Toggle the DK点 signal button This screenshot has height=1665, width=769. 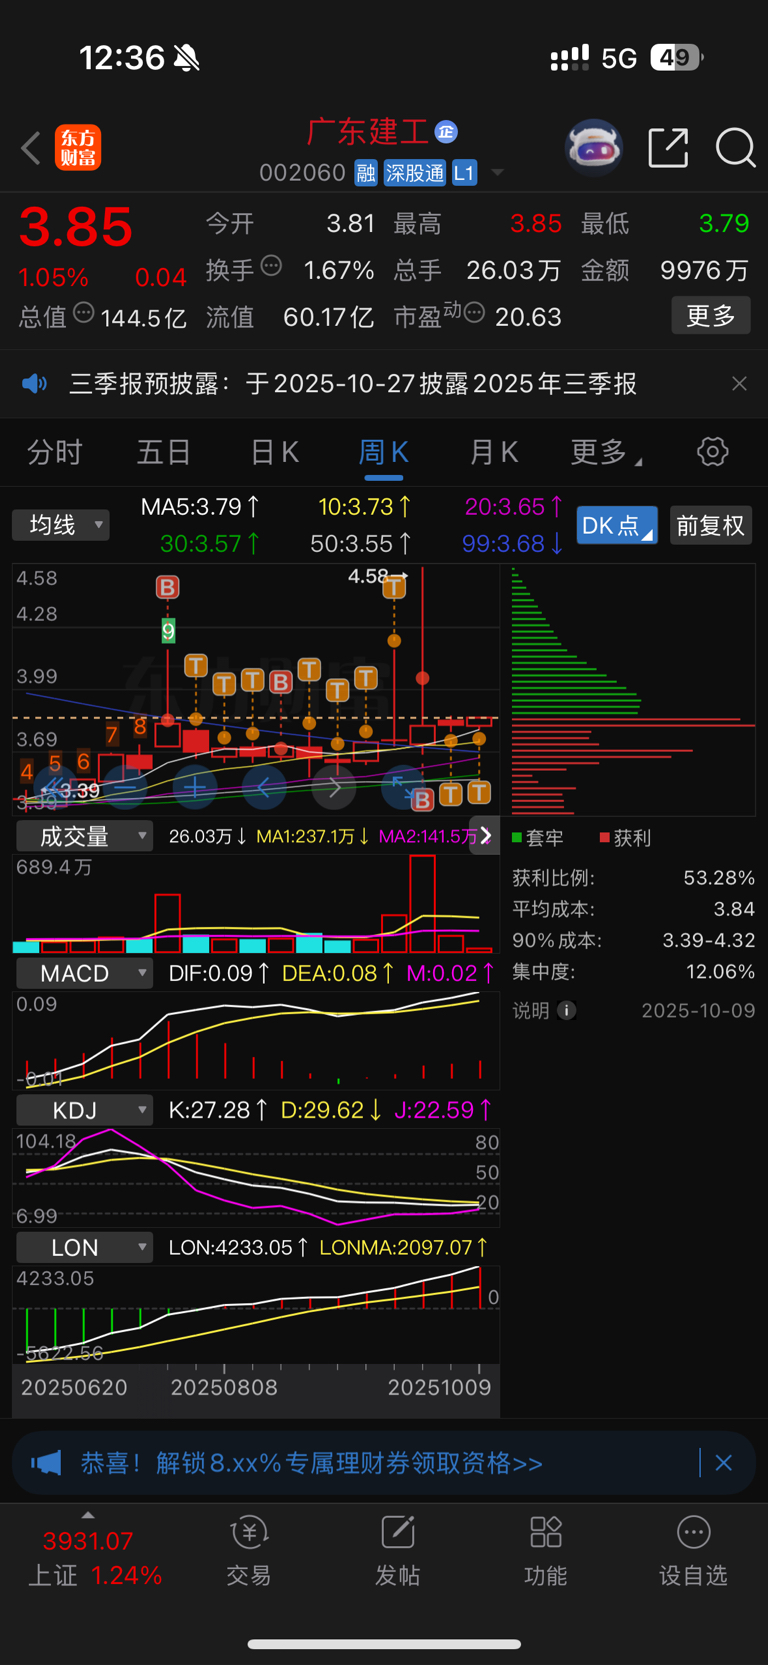pos(617,526)
